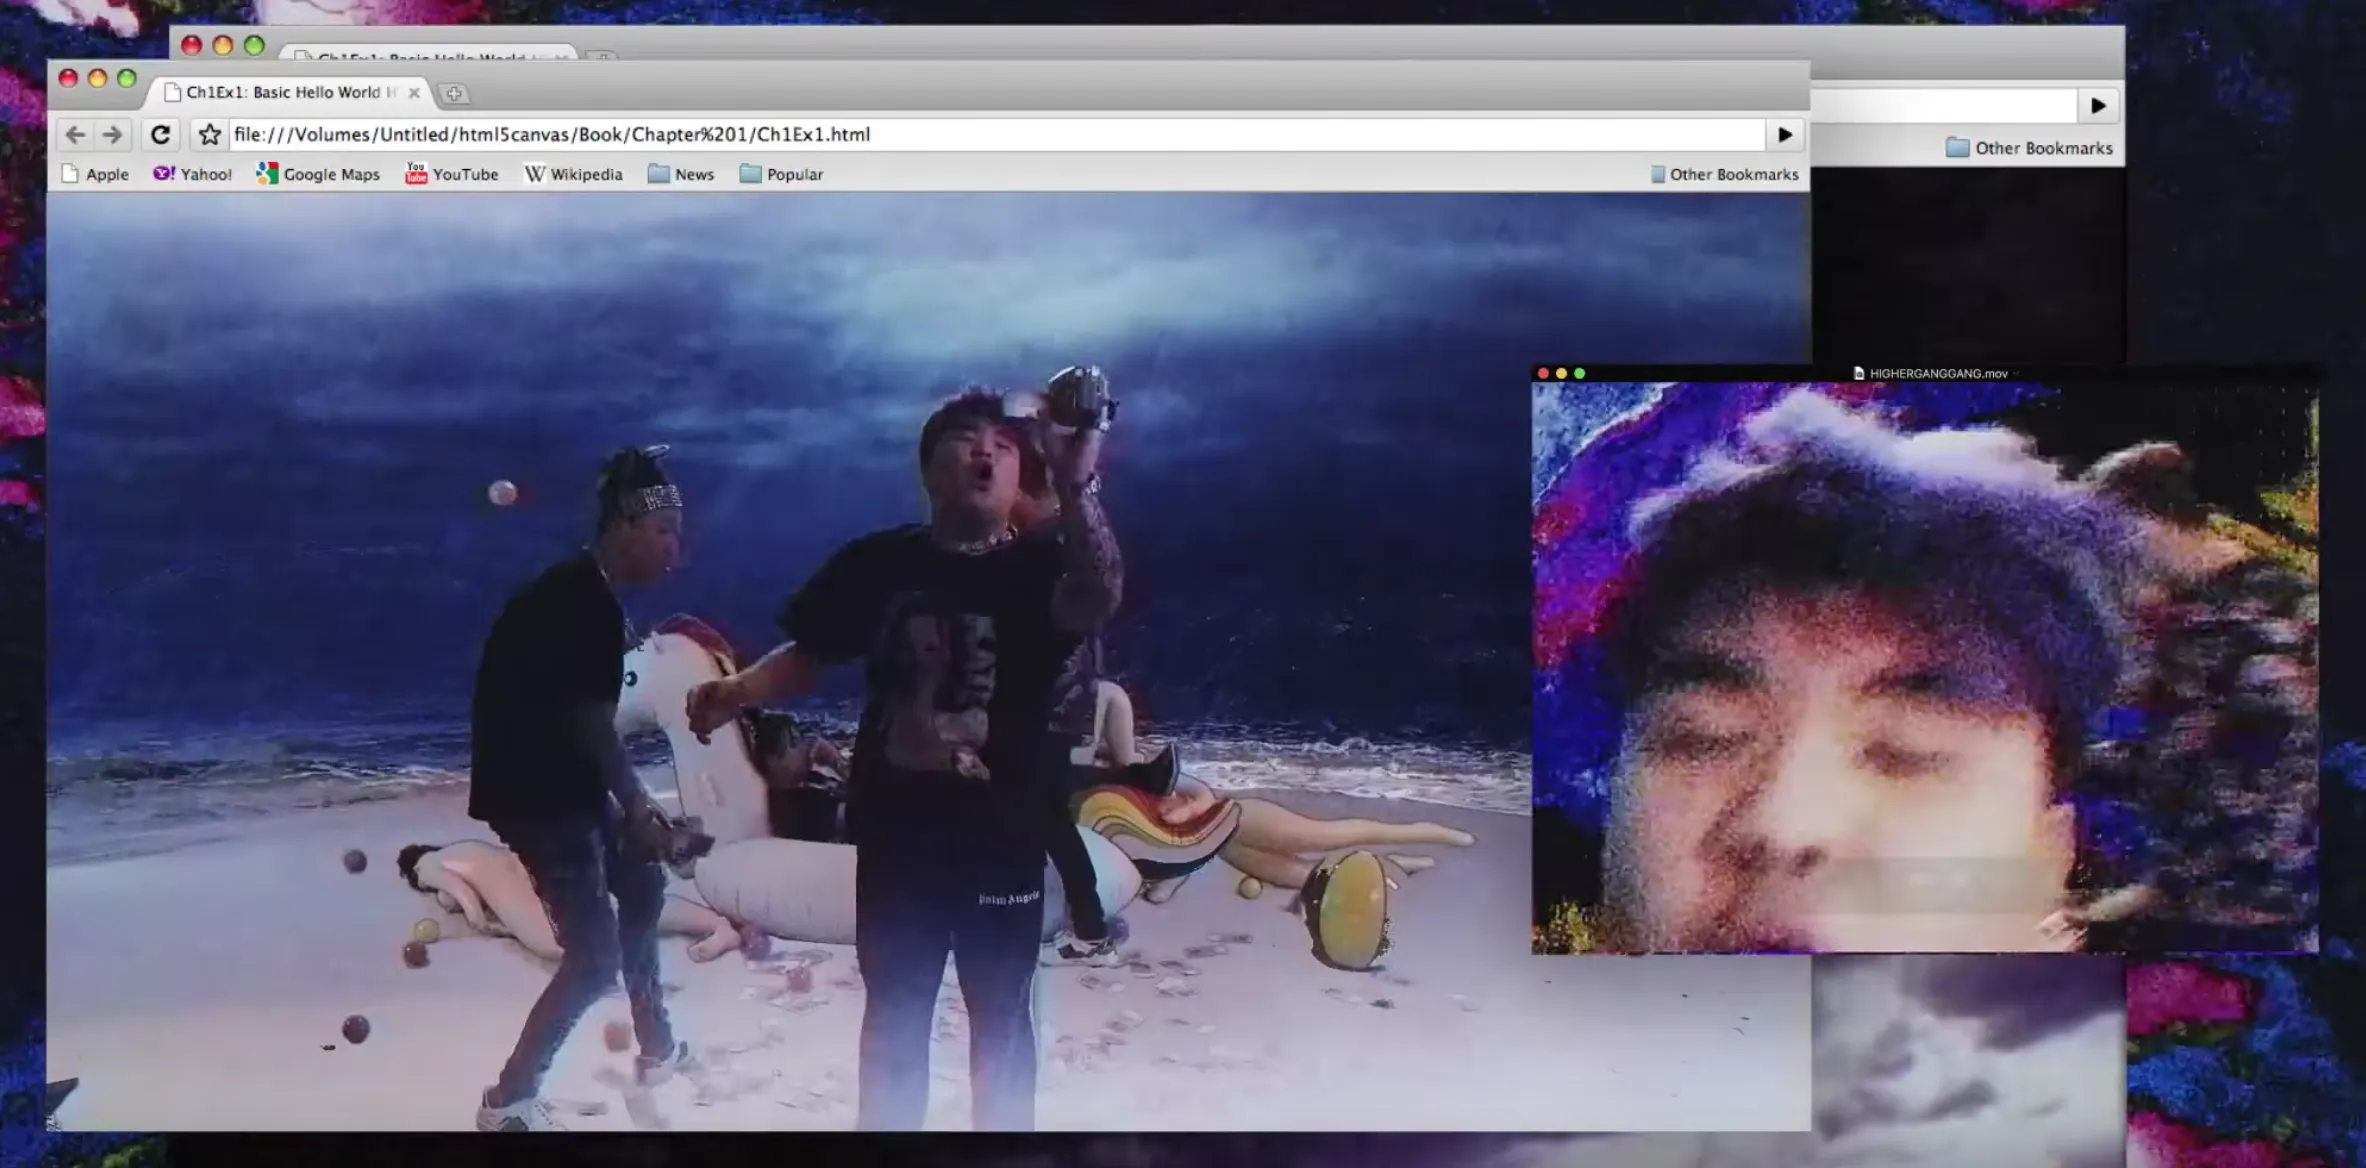Open Other Bookmarks in the front window
The height and width of the screenshot is (1168, 2366).
click(1724, 174)
